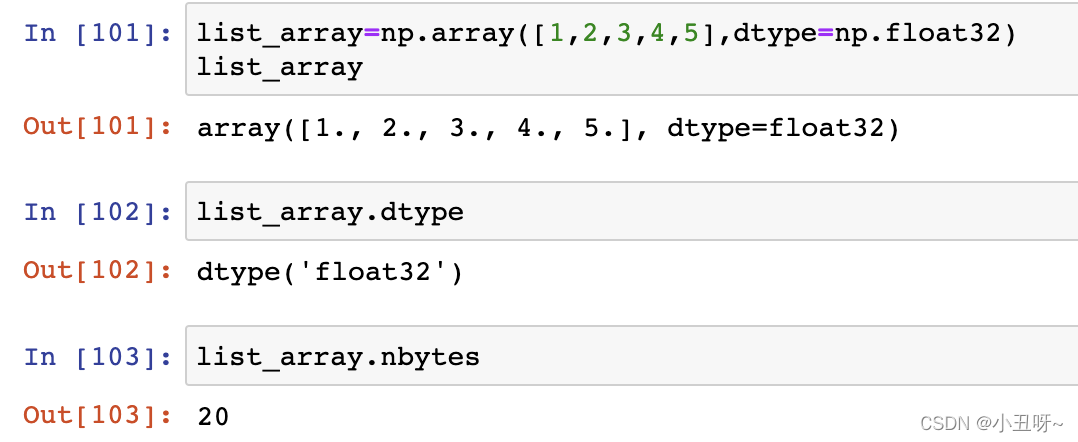
Task: Select the In [102] prompt label
Action: (98, 212)
